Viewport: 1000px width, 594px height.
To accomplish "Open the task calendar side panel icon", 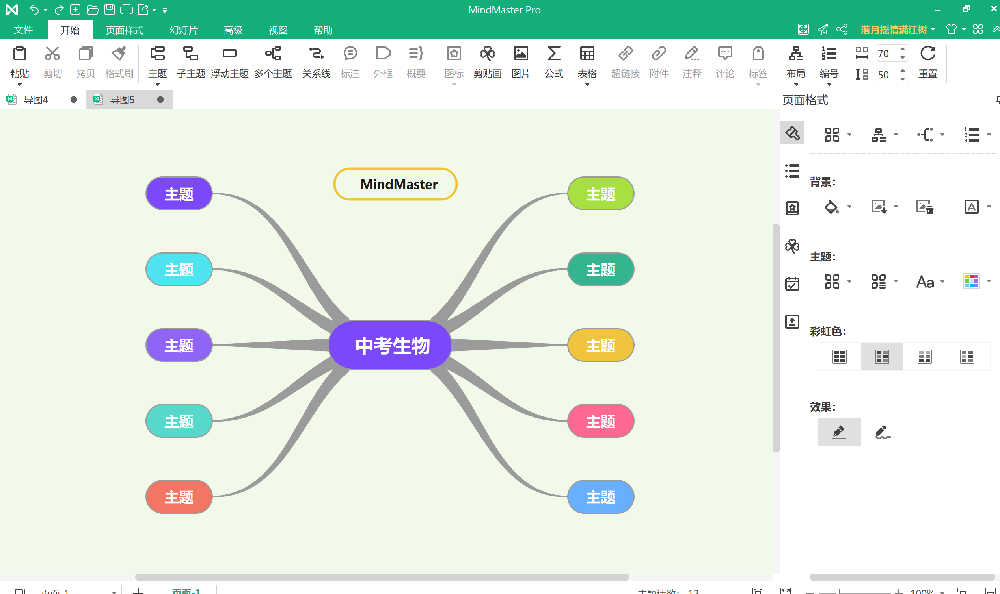I will coord(792,284).
